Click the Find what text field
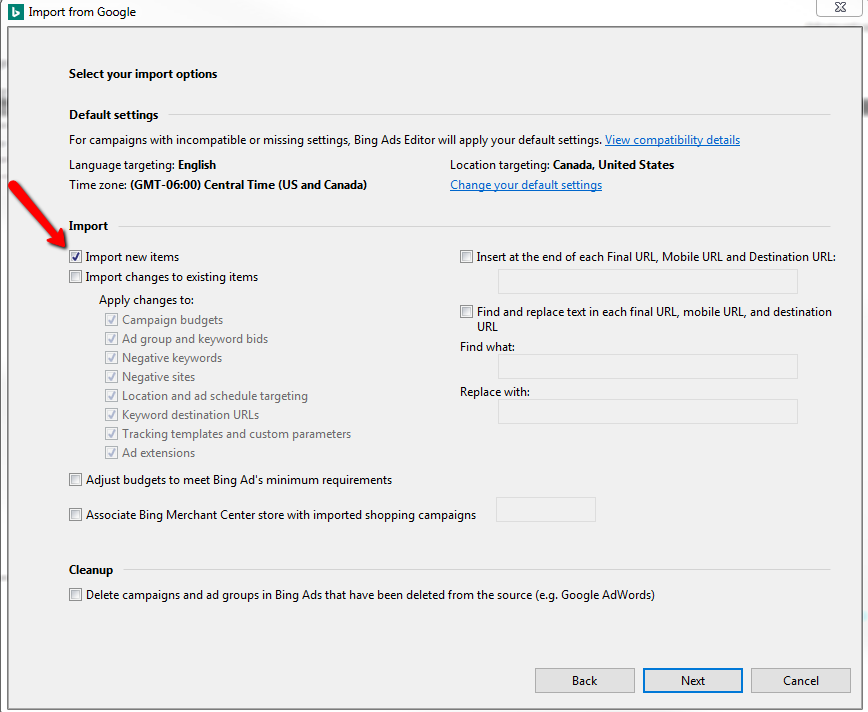The height and width of the screenshot is (712, 868). coord(648,367)
